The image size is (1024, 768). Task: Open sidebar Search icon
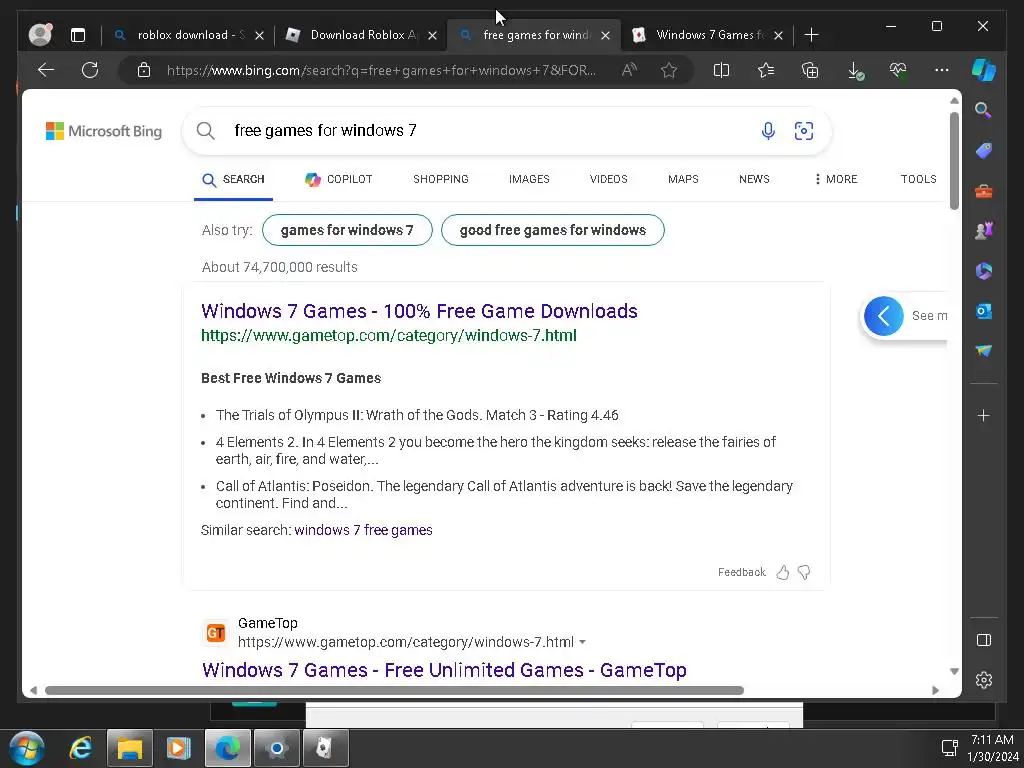point(983,110)
